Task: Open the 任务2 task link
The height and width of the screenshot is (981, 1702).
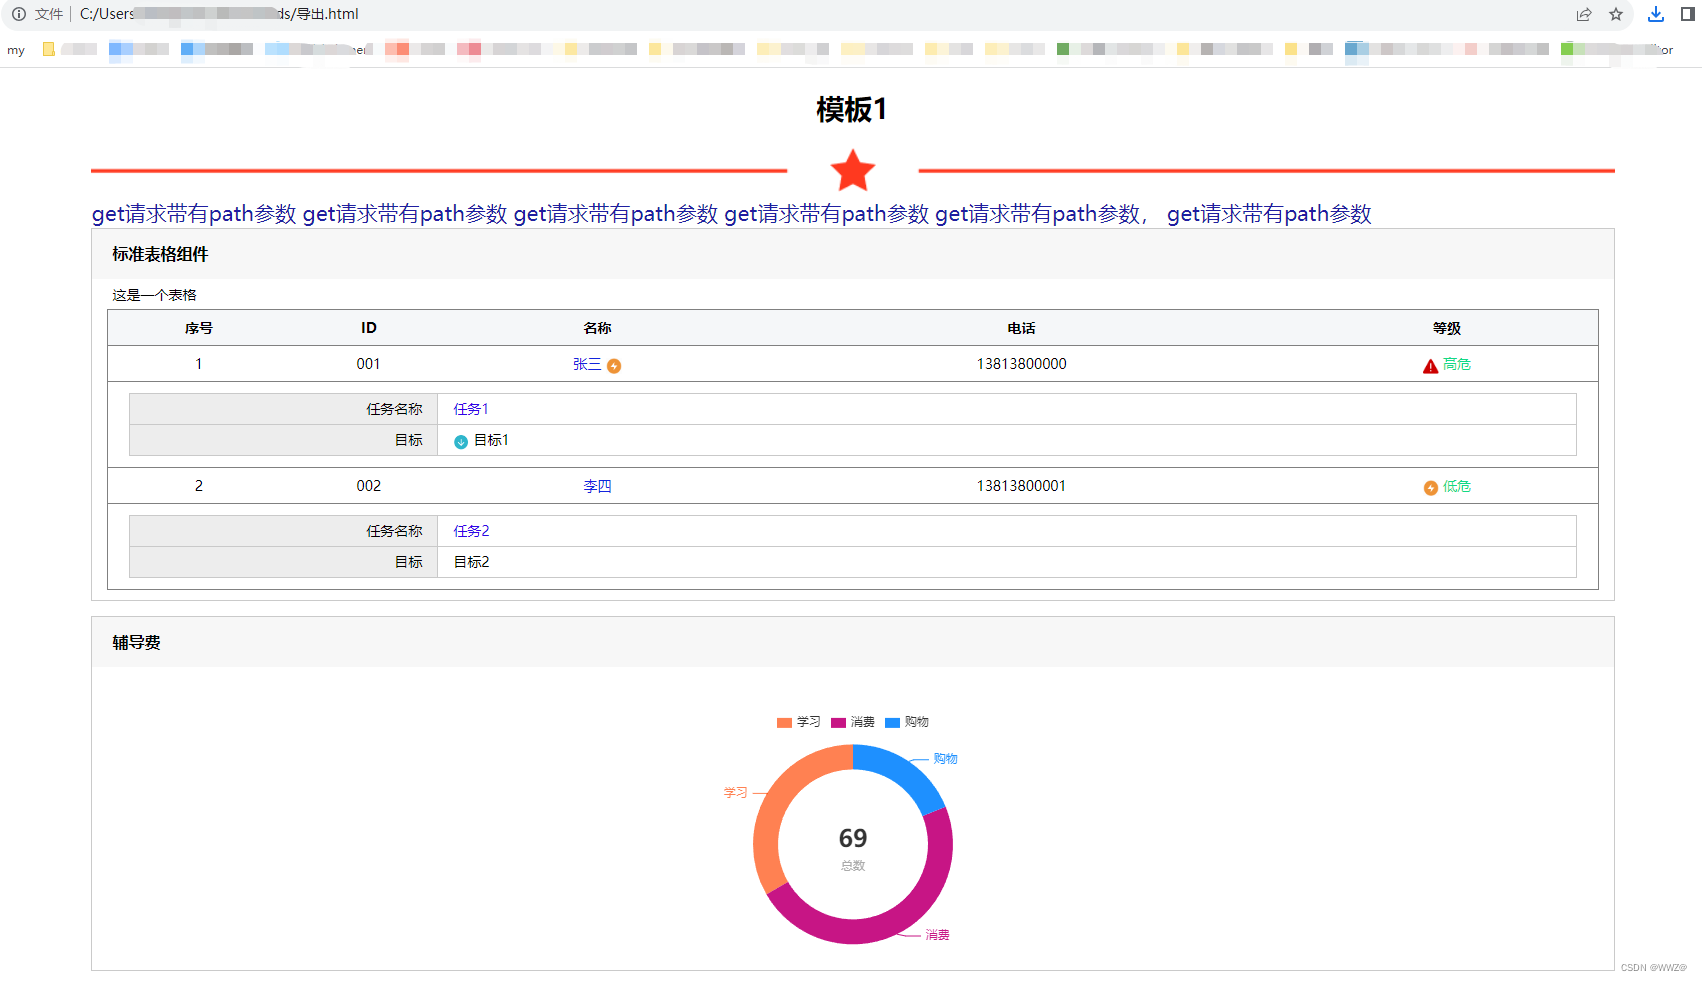Action: (x=471, y=531)
